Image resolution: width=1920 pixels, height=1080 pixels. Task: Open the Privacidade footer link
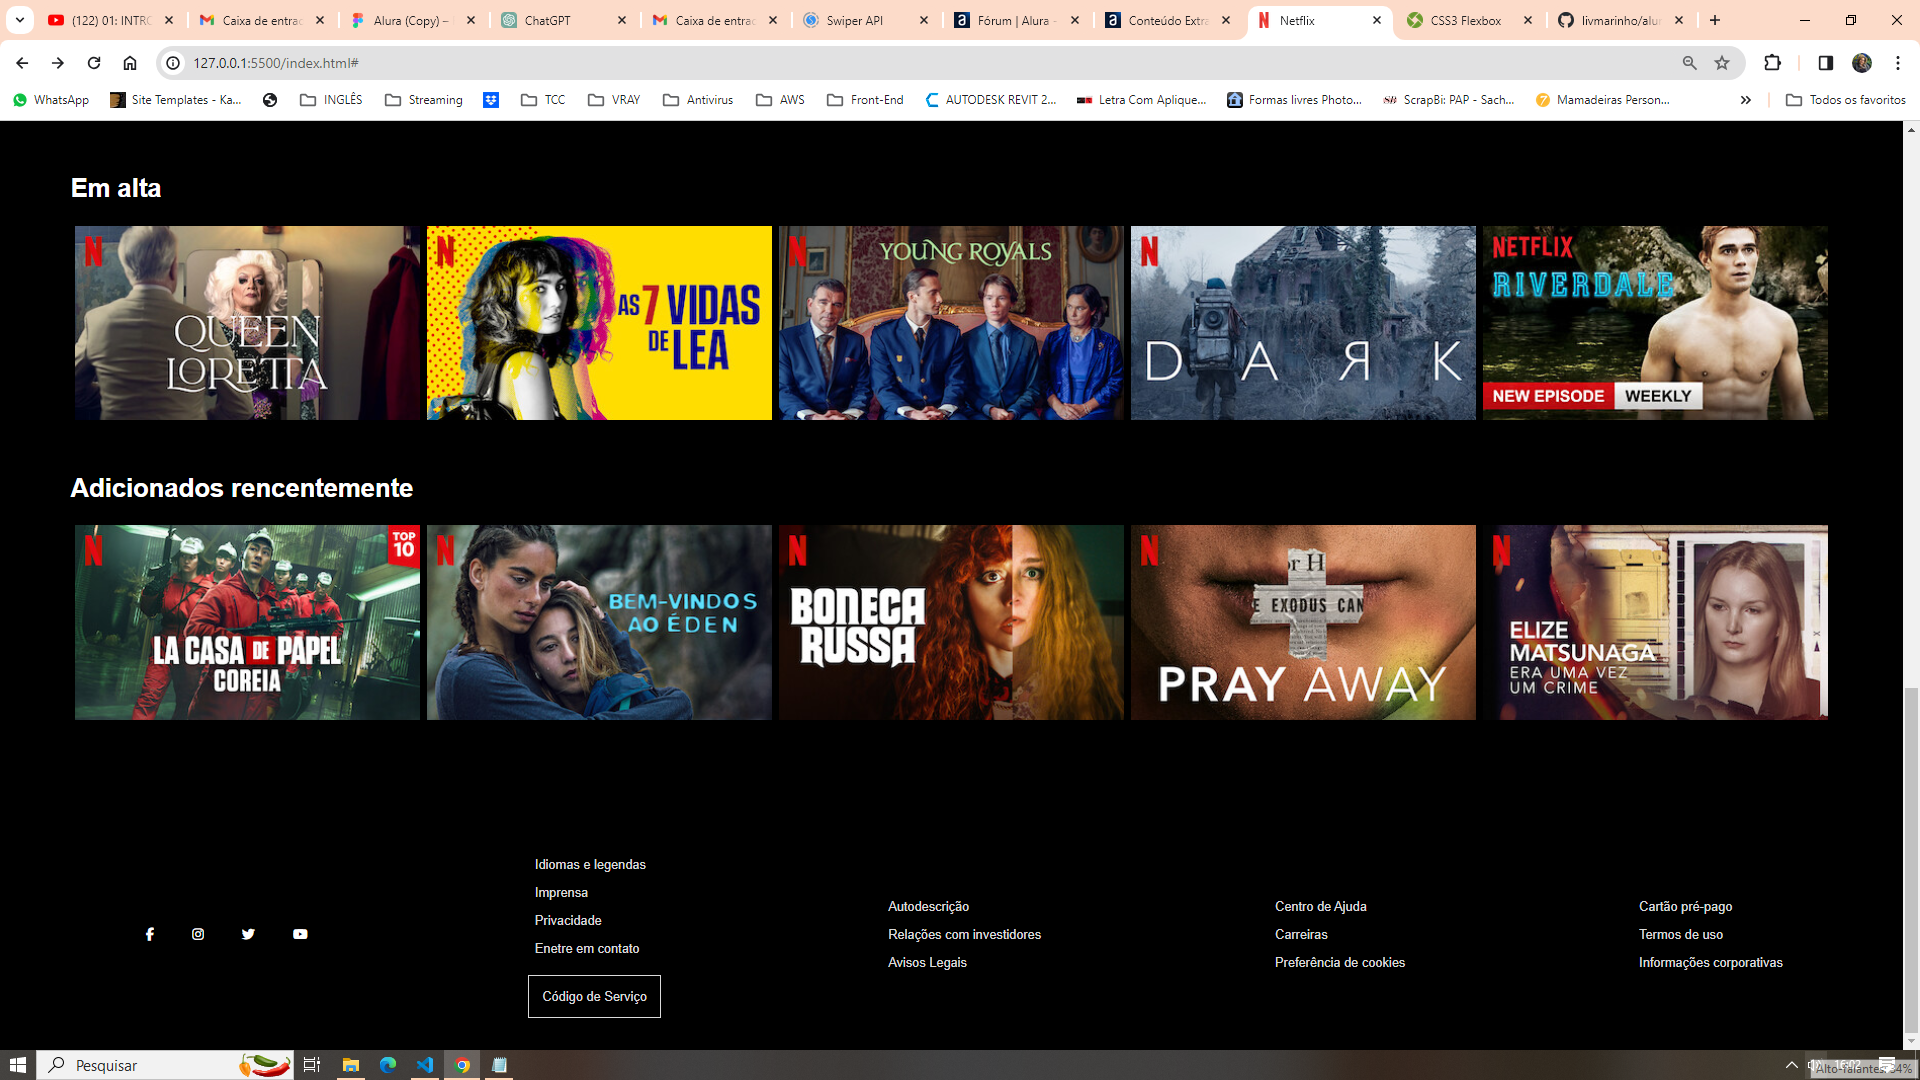(568, 921)
